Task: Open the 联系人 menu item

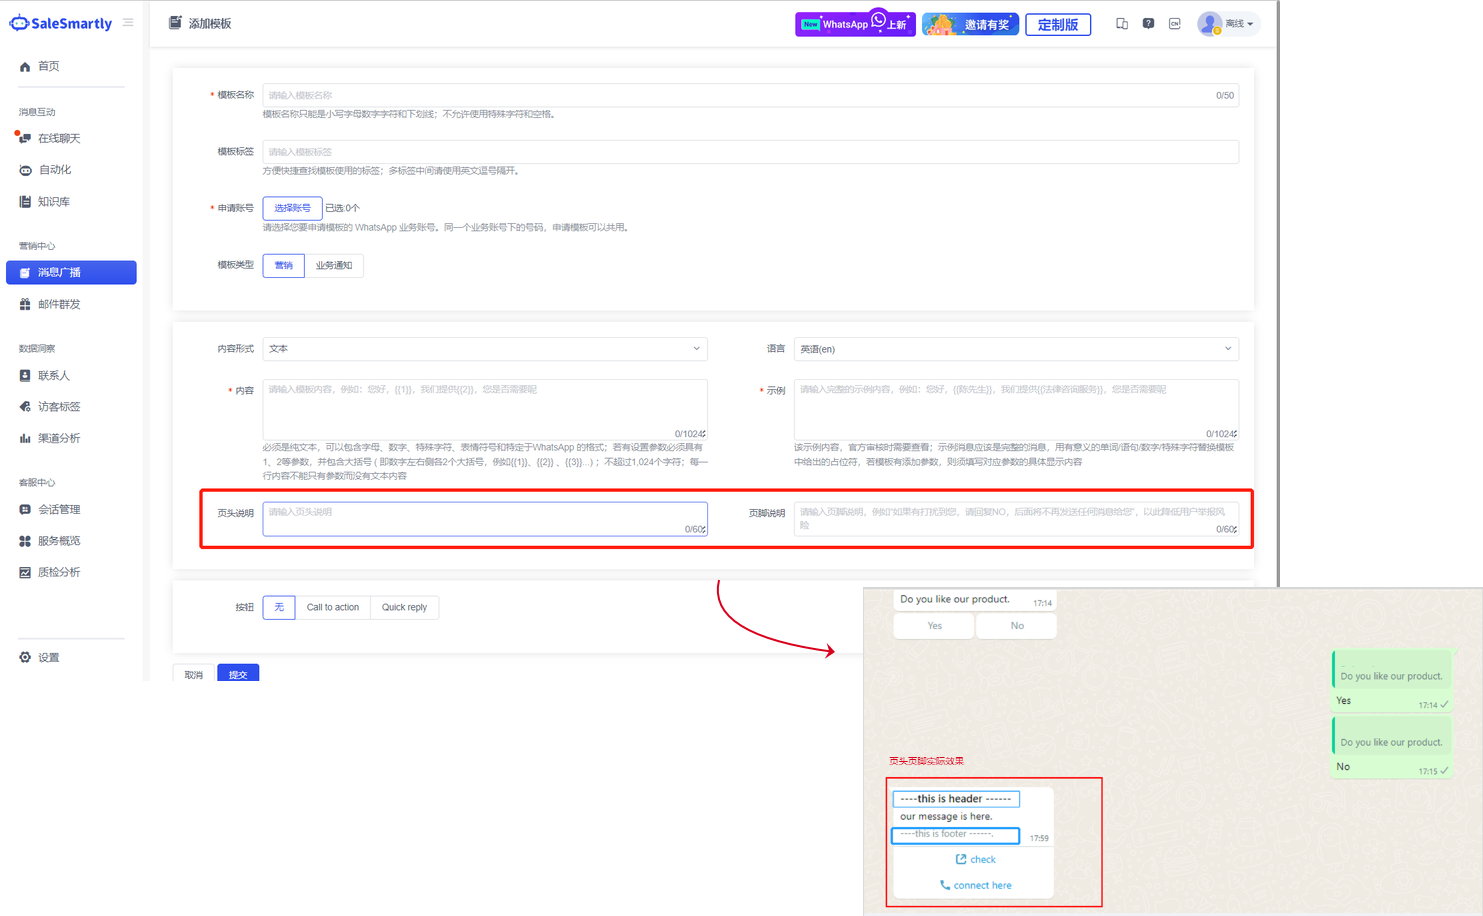Action: [54, 376]
